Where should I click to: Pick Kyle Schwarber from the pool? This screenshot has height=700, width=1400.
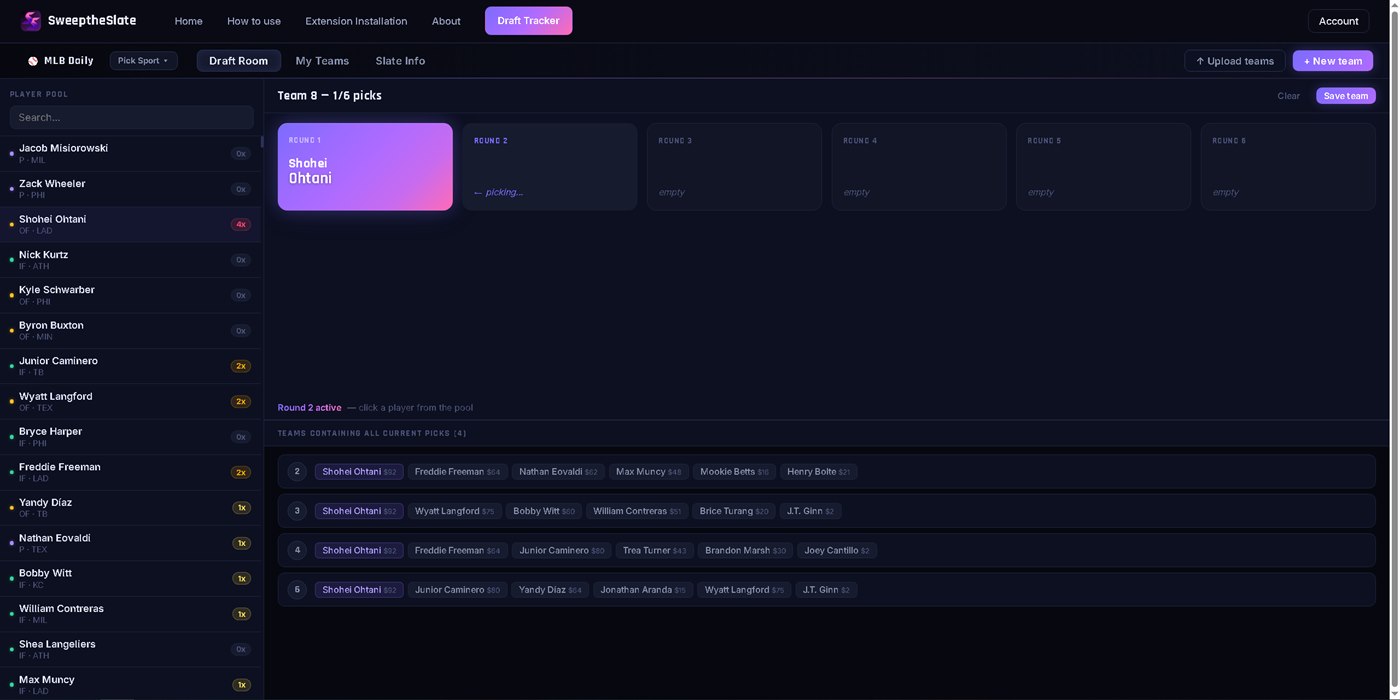130,295
